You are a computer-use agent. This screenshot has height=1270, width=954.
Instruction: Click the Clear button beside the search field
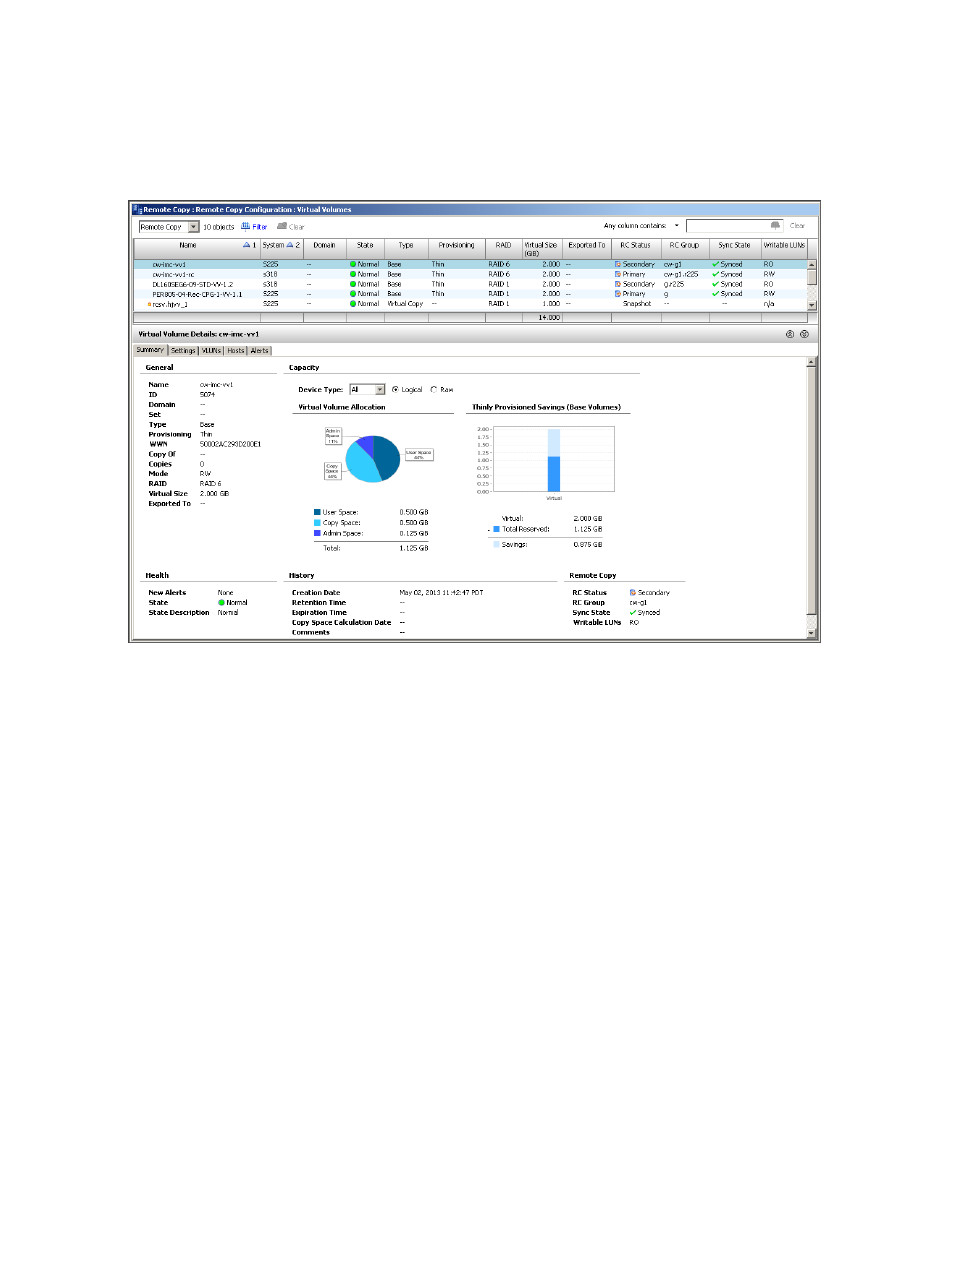(x=797, y=226)
